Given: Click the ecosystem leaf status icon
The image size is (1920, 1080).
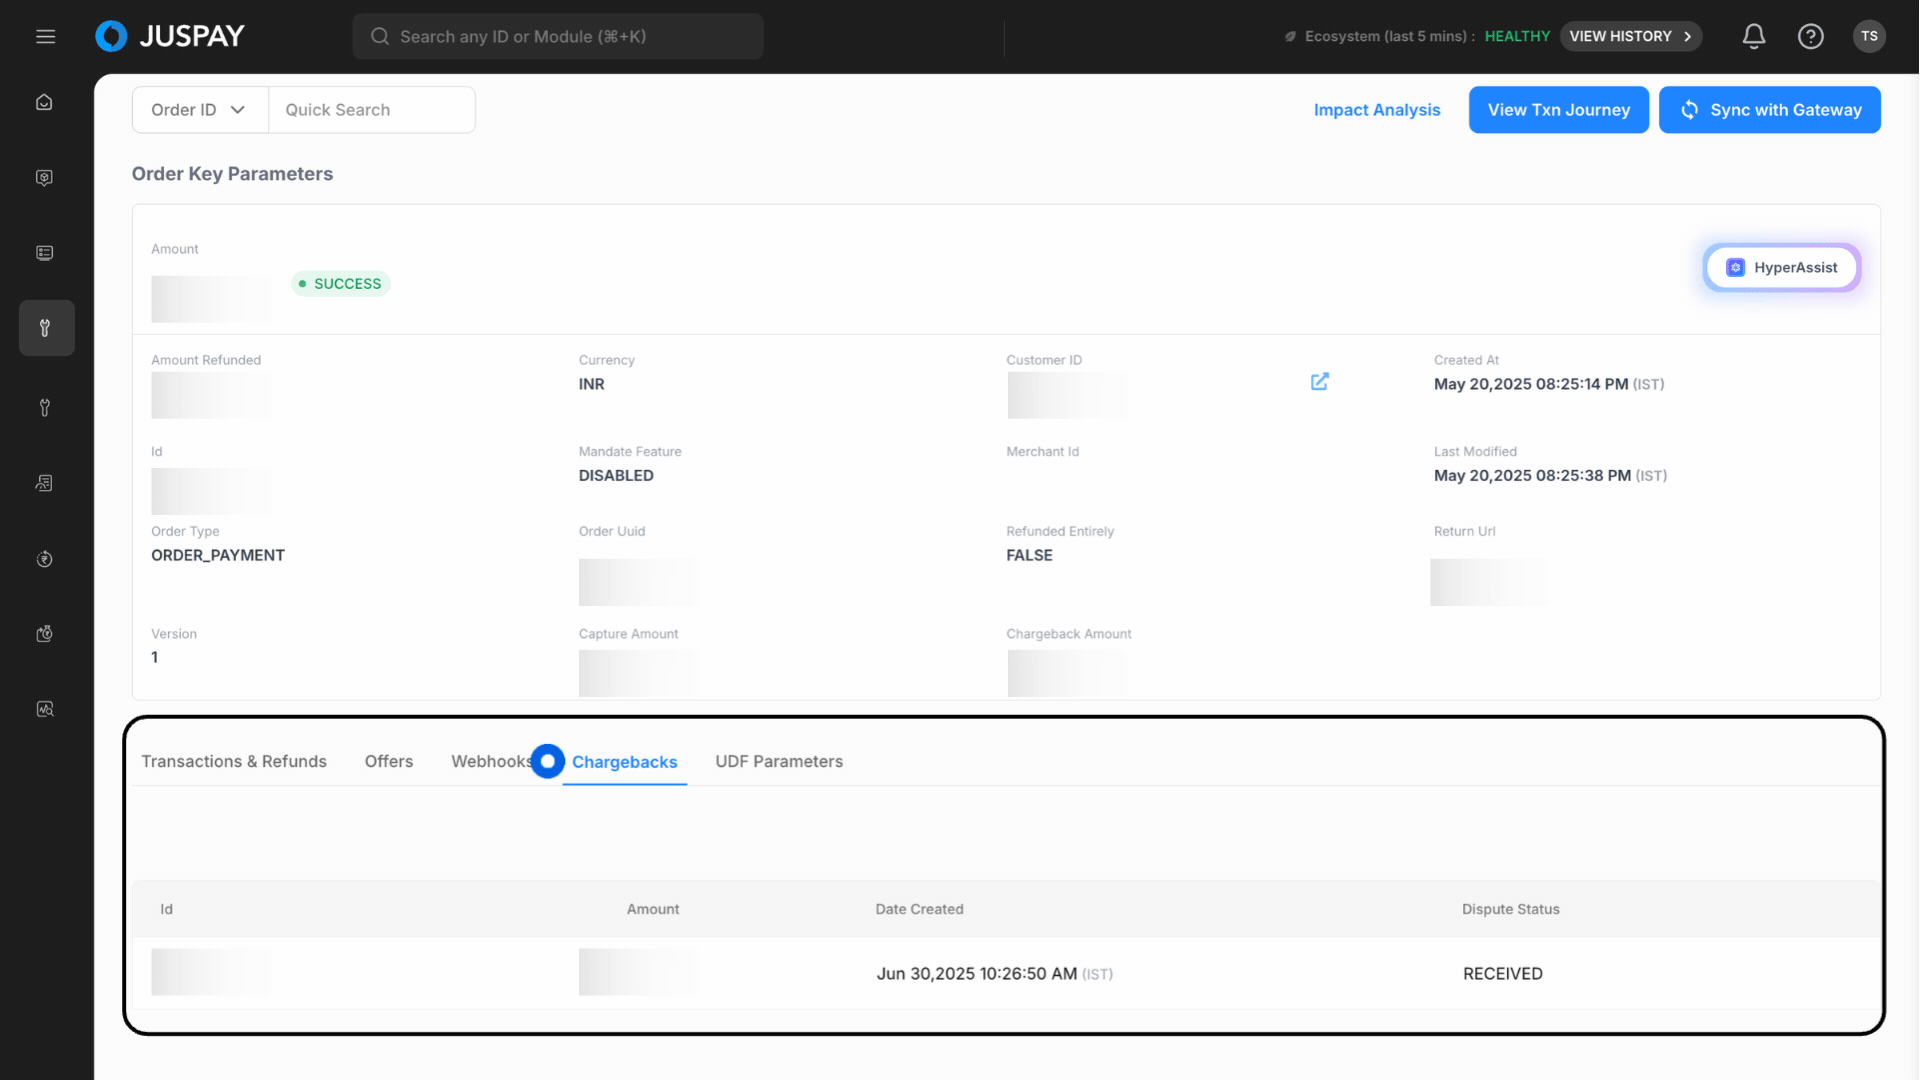Looking at the screenshot, I should pos(1290,37).
